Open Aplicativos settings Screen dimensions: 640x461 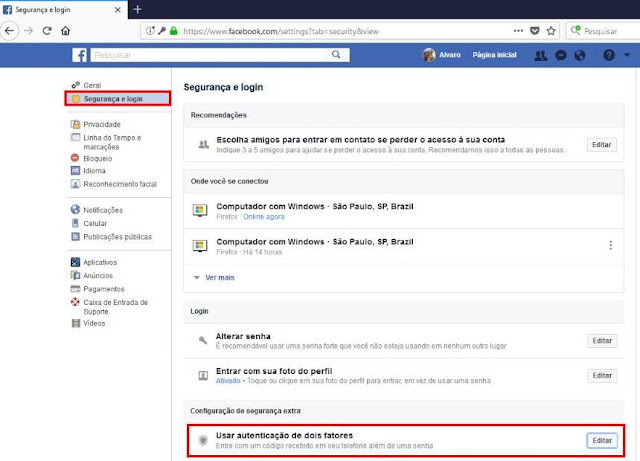click(100, 262)
